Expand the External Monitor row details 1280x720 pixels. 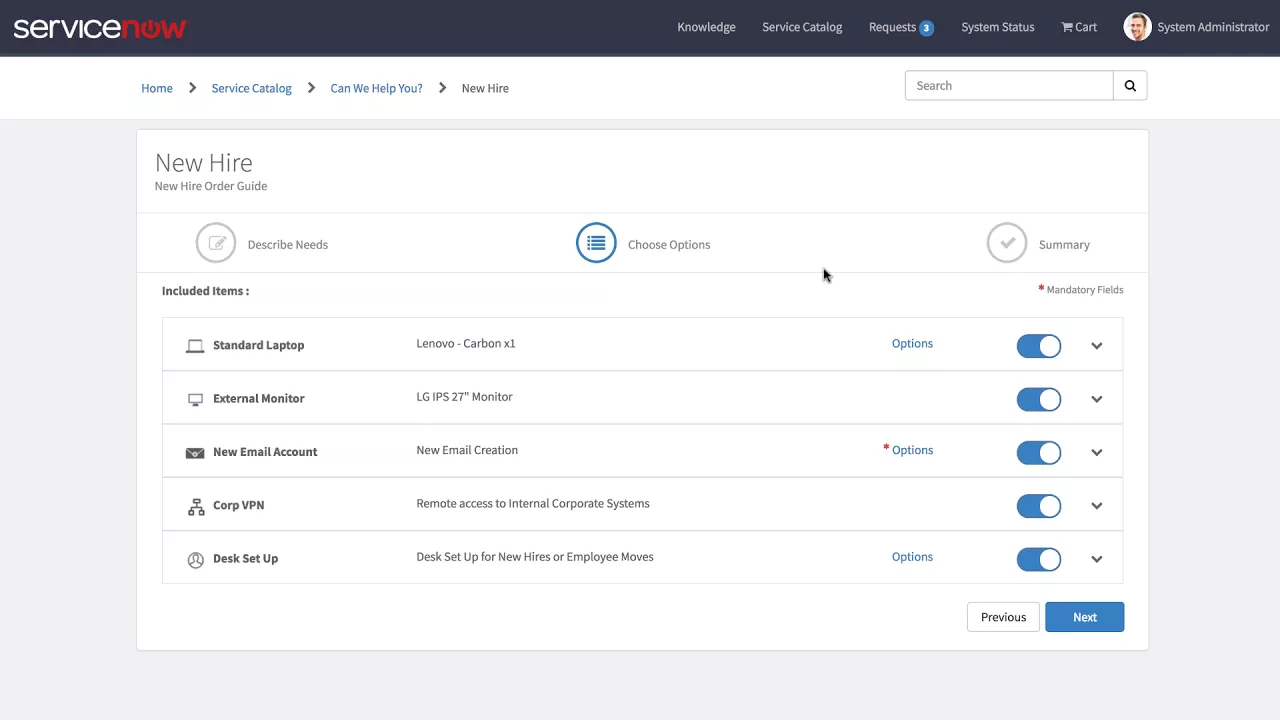1096,399
